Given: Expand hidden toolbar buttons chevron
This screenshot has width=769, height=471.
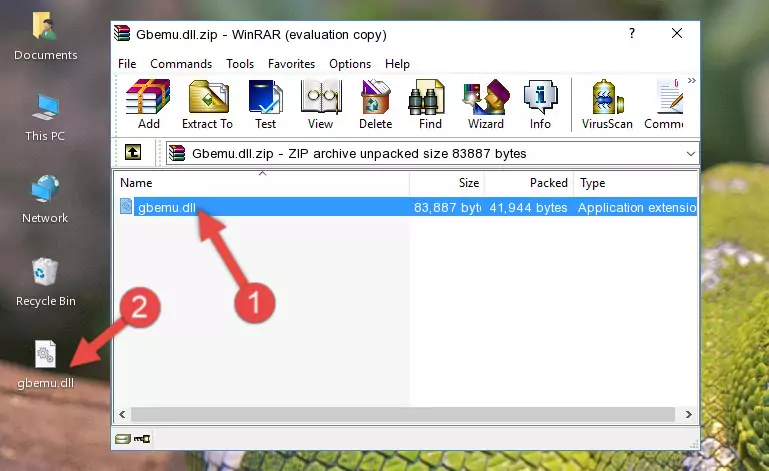Looking at the screenshot, I should (692, 80).
